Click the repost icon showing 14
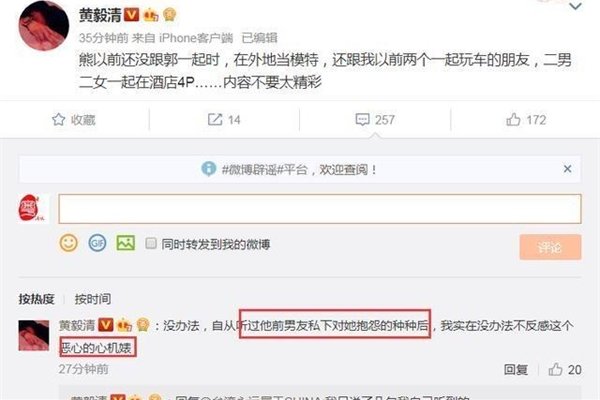The image size is (600, 400). [x=215, y=119]
